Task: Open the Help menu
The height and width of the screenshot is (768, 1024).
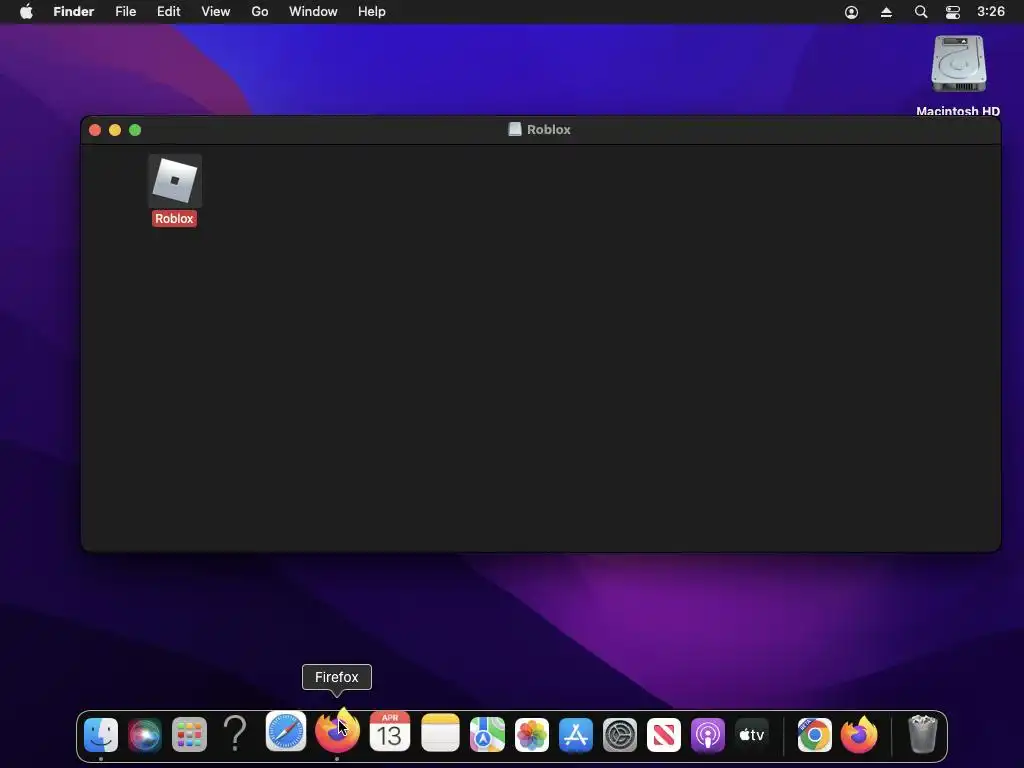Action: point(372,12)
